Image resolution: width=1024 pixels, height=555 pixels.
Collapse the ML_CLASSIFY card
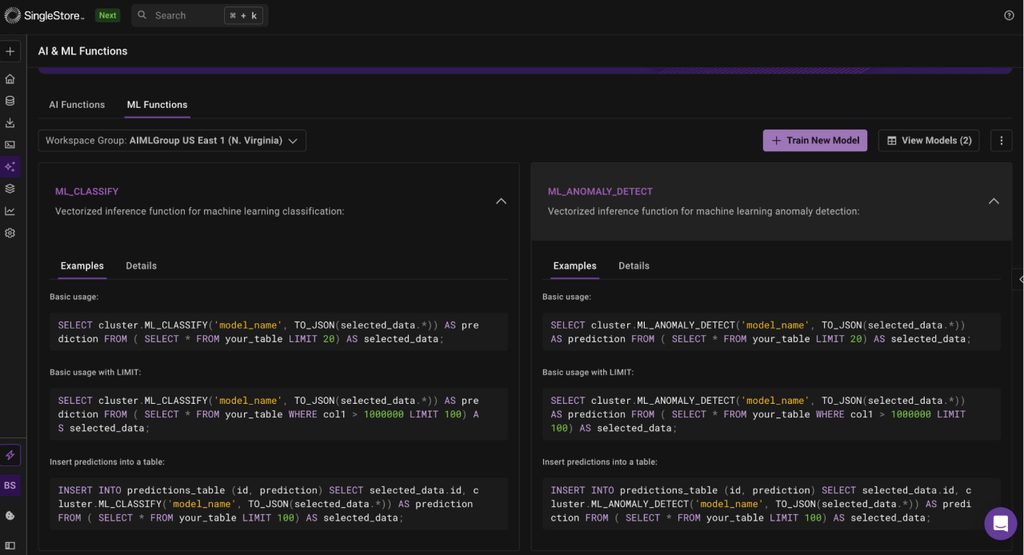pyautogui.click(x=501, y=201)
